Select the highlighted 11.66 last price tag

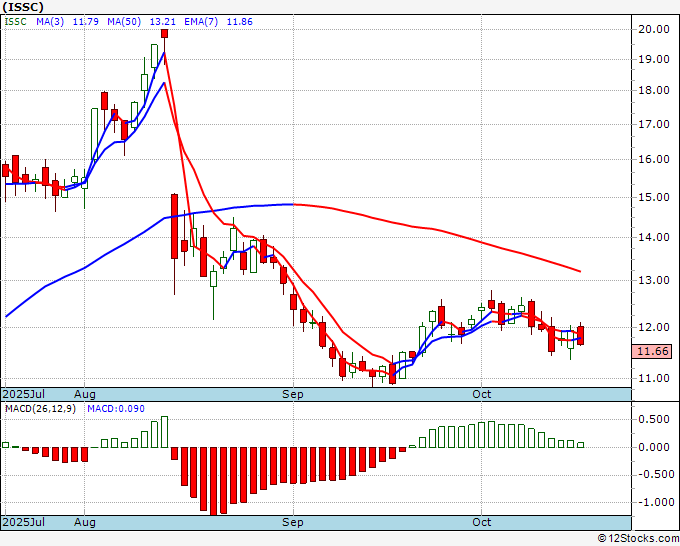pos(652,351)
